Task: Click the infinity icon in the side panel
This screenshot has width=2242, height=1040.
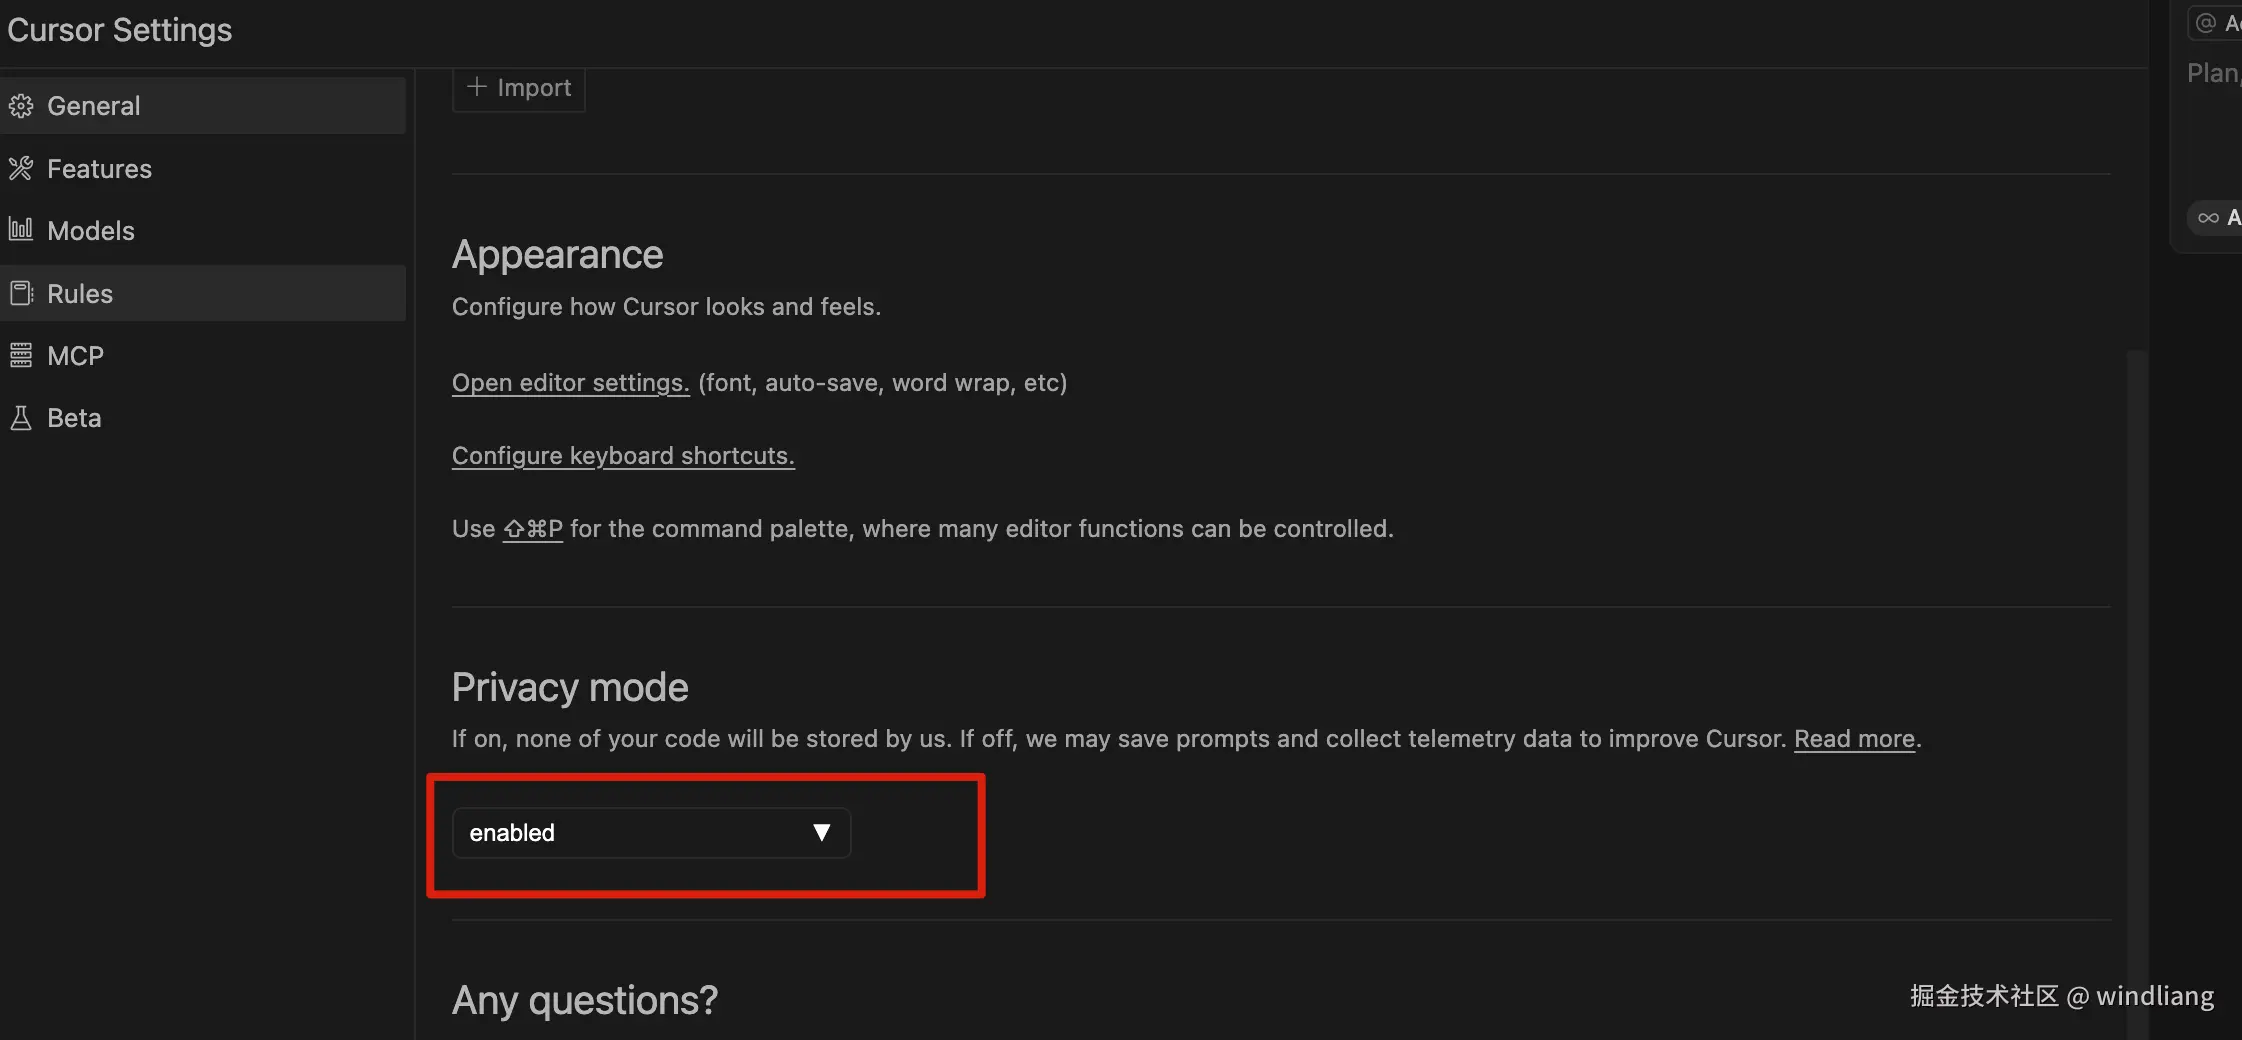Action: (x=2208, y=218)
